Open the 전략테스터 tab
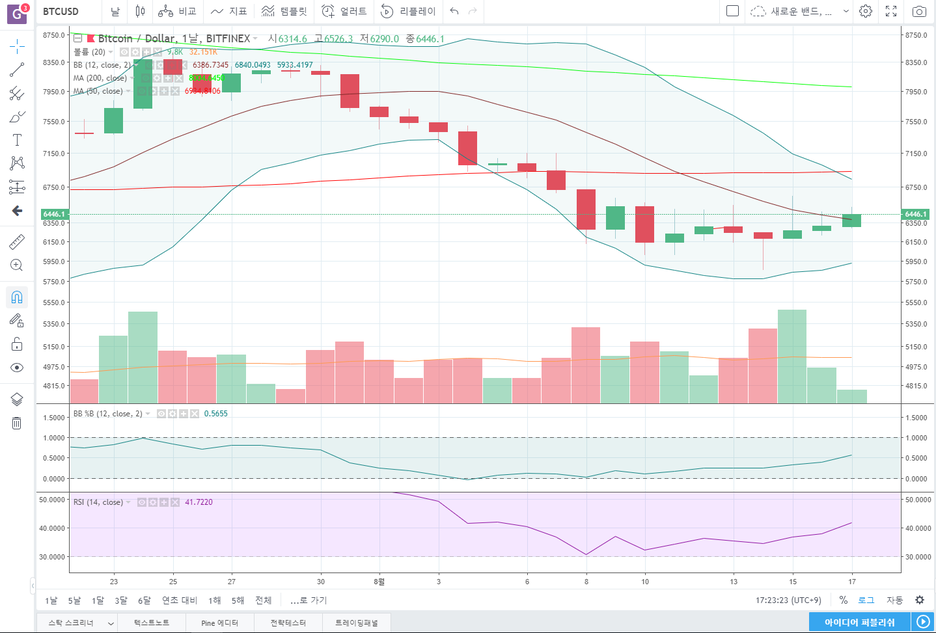Screen dimensions: 936x633 coord(288,623)
